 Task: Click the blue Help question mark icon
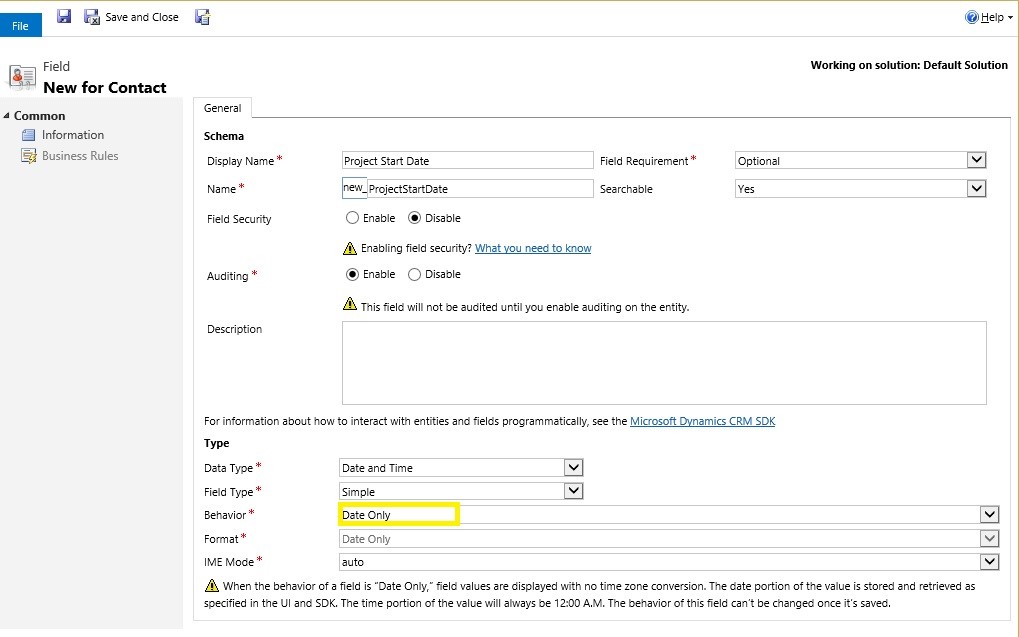point(972,18)
